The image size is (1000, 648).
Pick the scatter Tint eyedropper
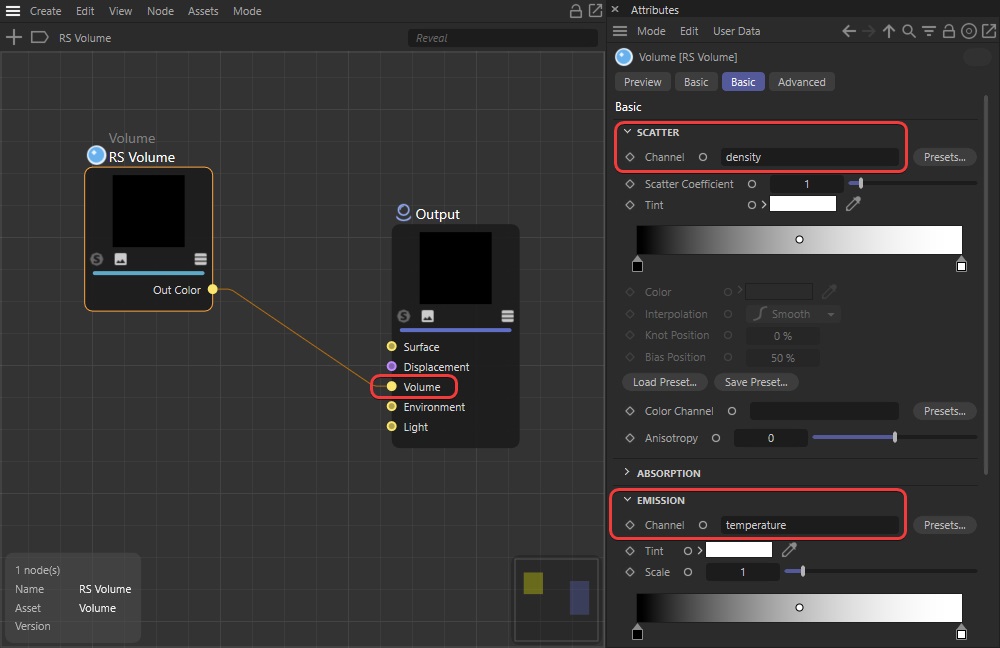pyautogui.click(x=853, y=204)
